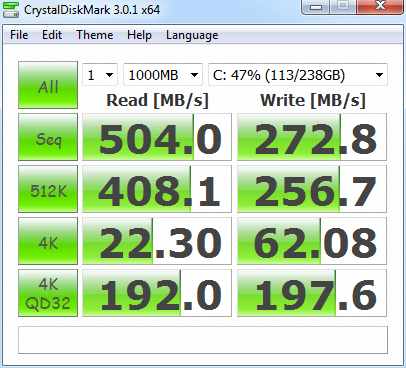Image resolution: width=406 pixels, height=368 pixels.
Task: Open the Help menu
Action: [x=139, y=35]
